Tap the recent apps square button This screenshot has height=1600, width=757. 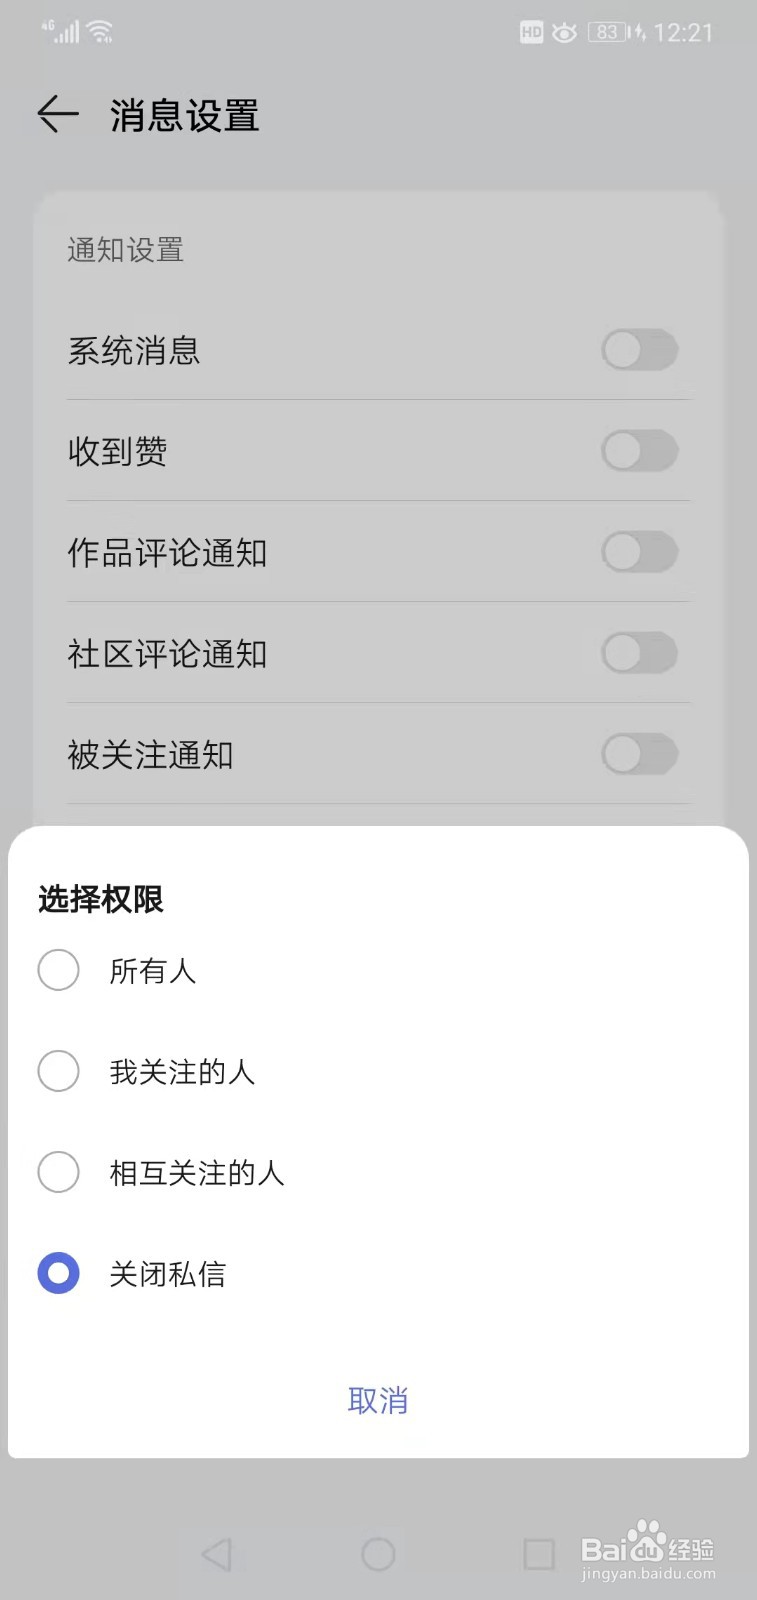pyautogui.click(x=539, y=1554)
